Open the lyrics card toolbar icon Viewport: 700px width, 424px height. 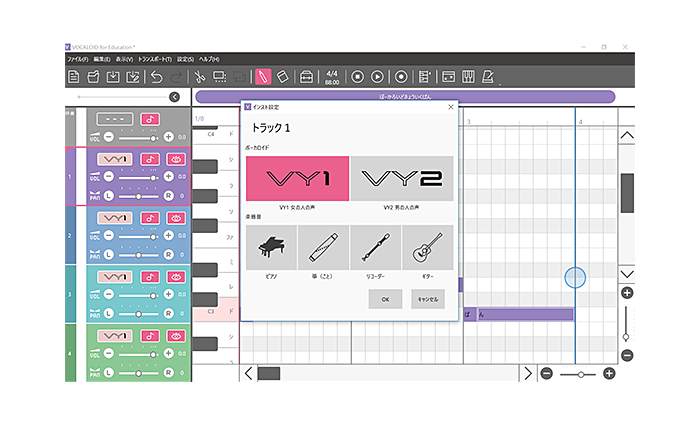tap(448, 77)
